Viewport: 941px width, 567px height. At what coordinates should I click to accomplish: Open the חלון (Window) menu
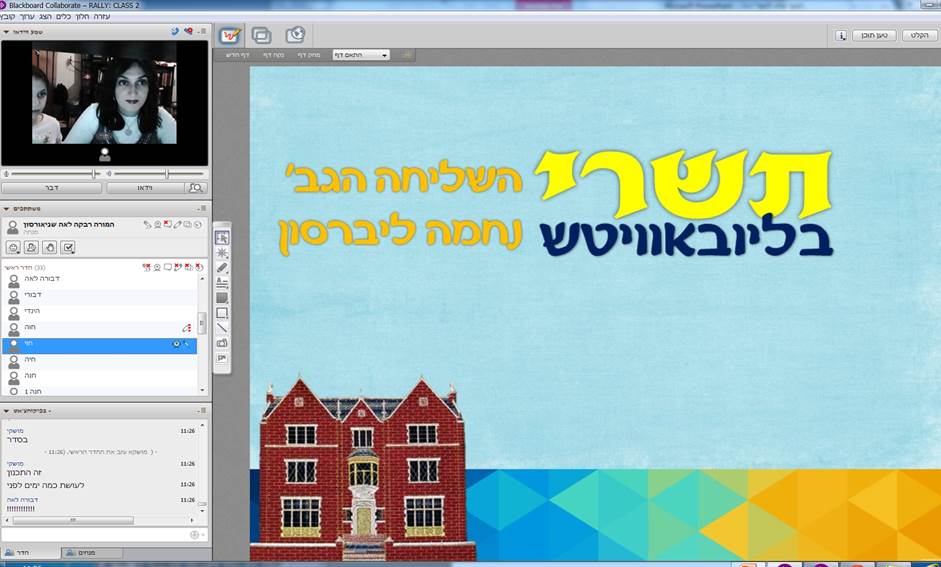click(82, 16)
